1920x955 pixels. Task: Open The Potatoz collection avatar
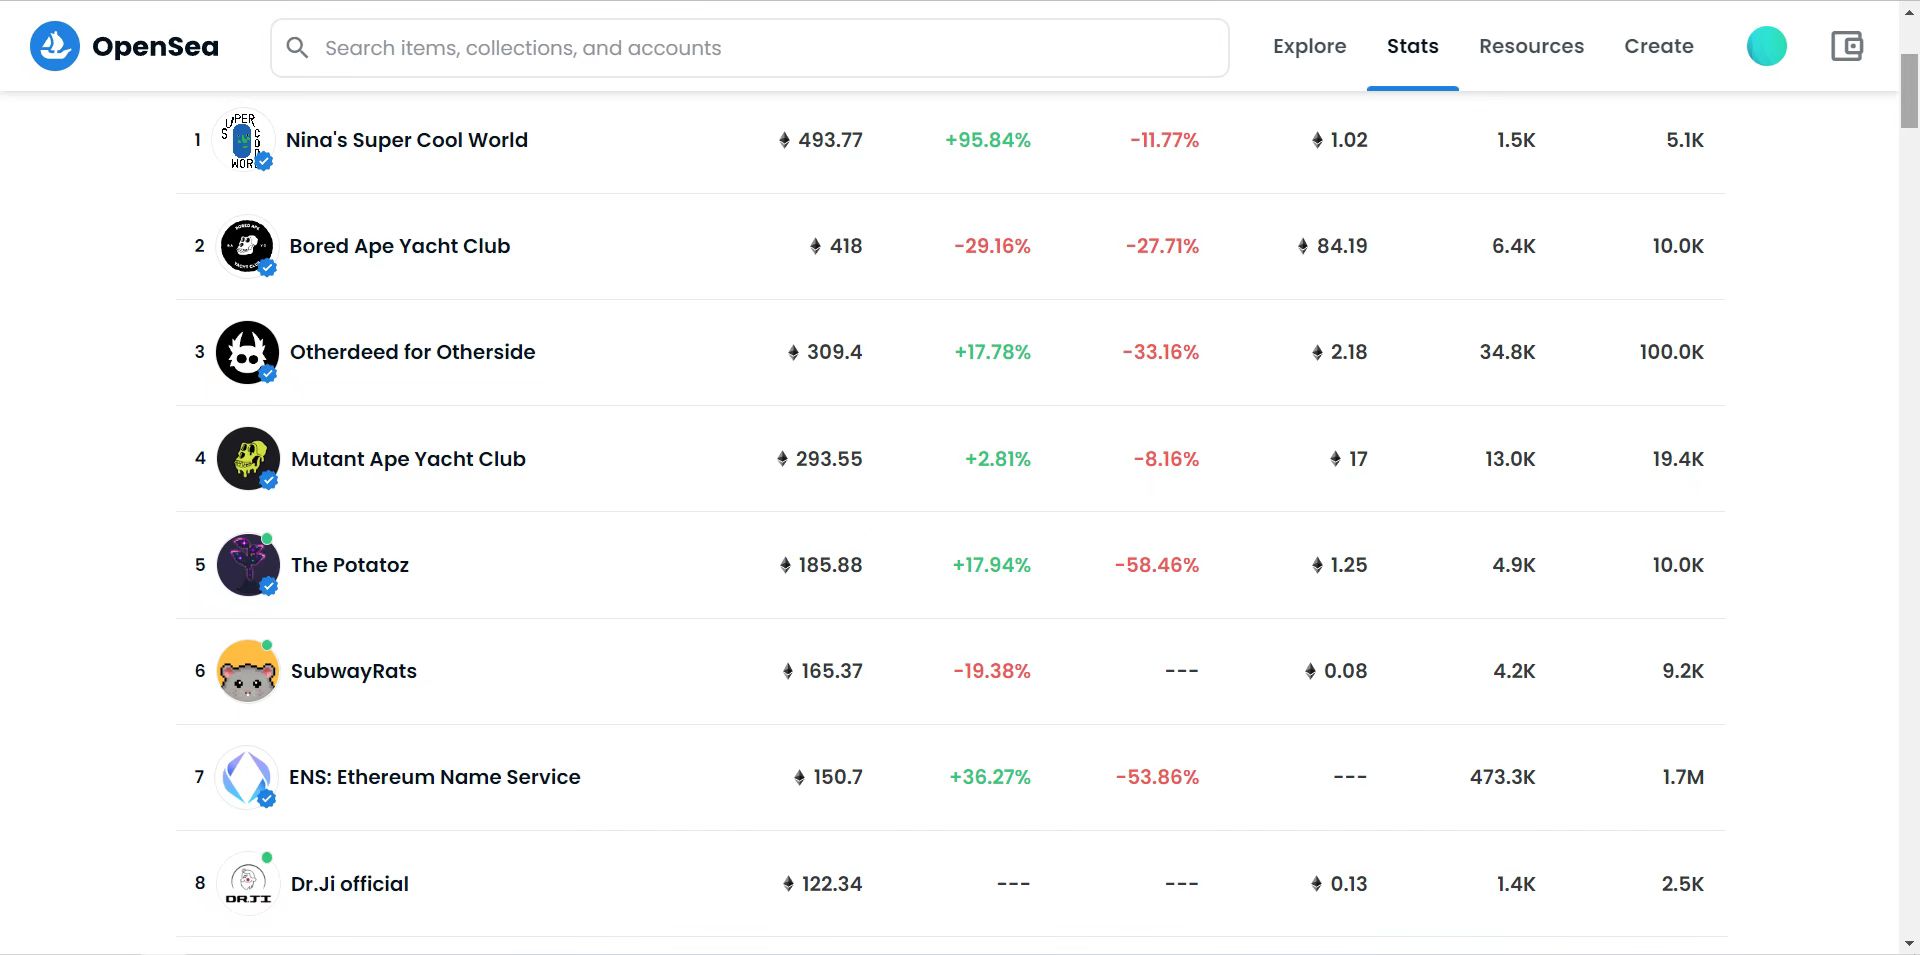[x=248, y=565]
